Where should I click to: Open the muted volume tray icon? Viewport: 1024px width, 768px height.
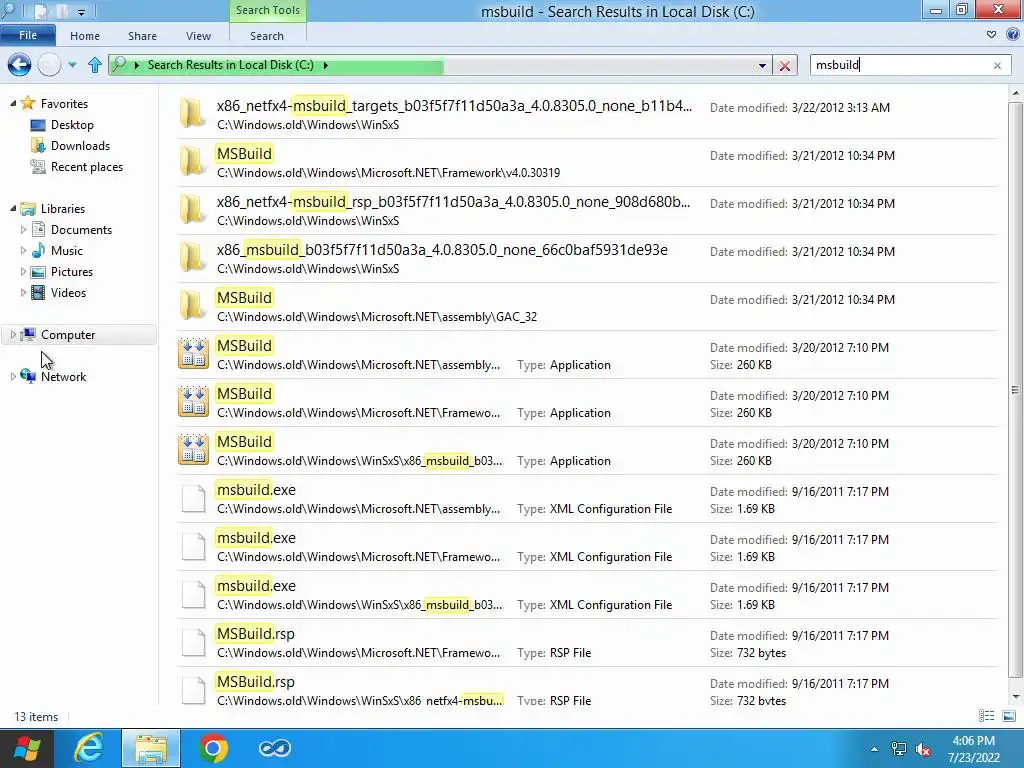tap(923, 749)
